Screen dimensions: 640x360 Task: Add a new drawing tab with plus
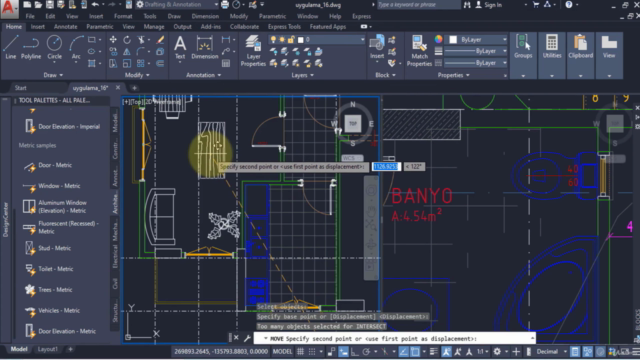pos(134,88)
